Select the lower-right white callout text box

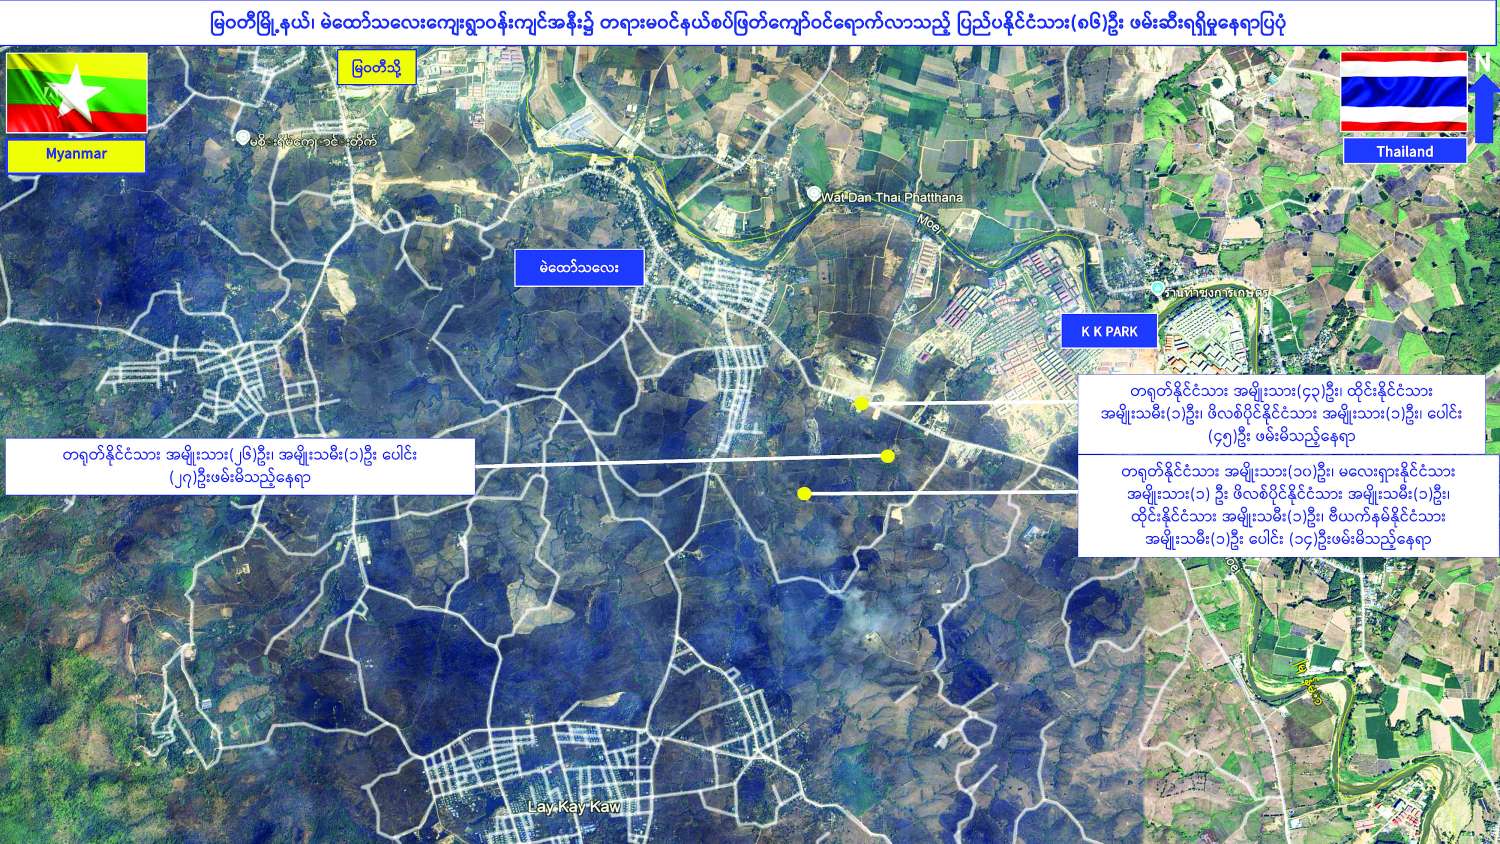point(1288,505)
